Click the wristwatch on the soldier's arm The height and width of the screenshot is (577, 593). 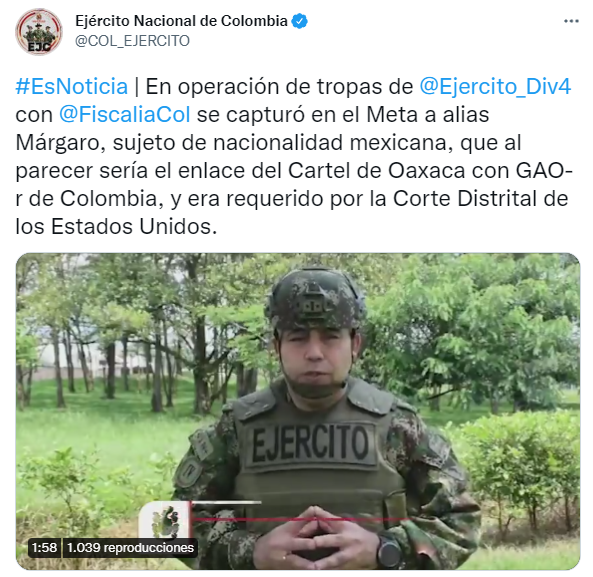point(388,552)
